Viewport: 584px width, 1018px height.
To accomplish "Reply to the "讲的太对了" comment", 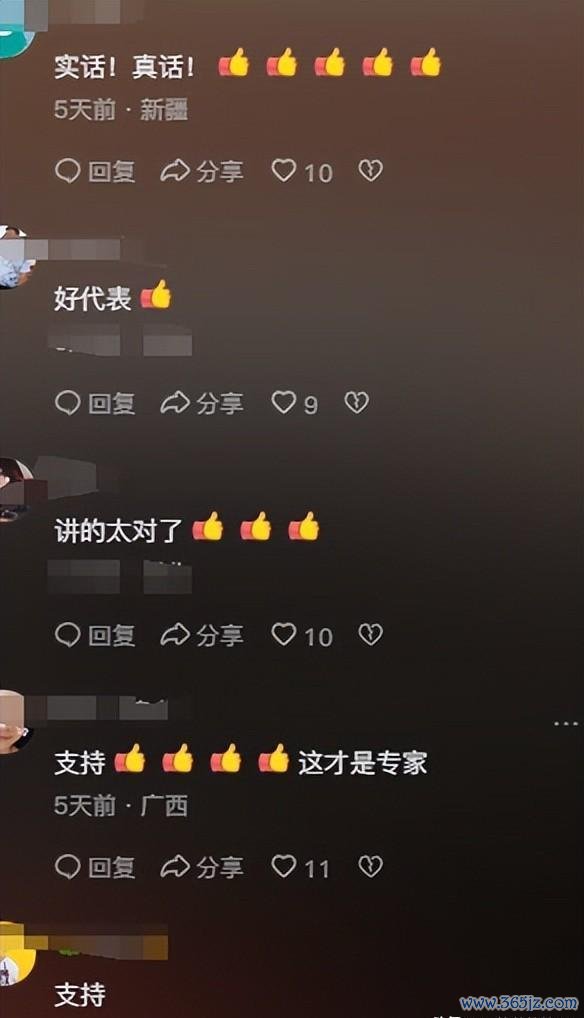I will coord(95,635).
